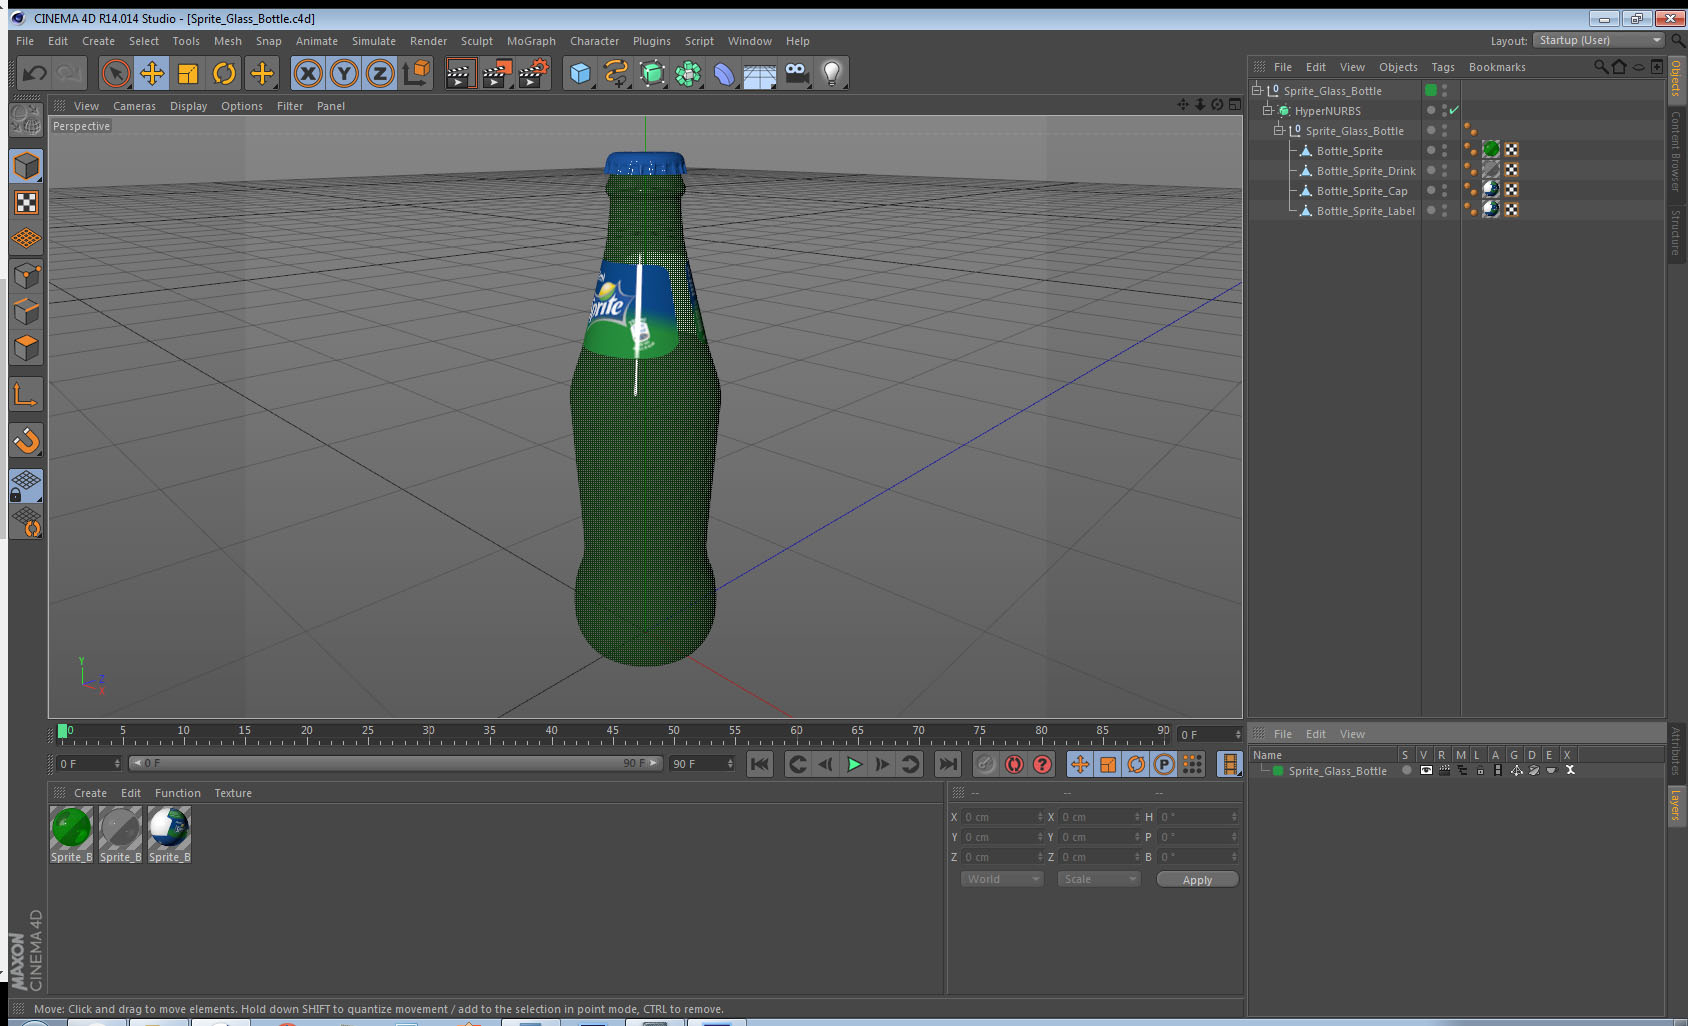Open Render Settings
1688x1026 pixels.
point(534,73)
